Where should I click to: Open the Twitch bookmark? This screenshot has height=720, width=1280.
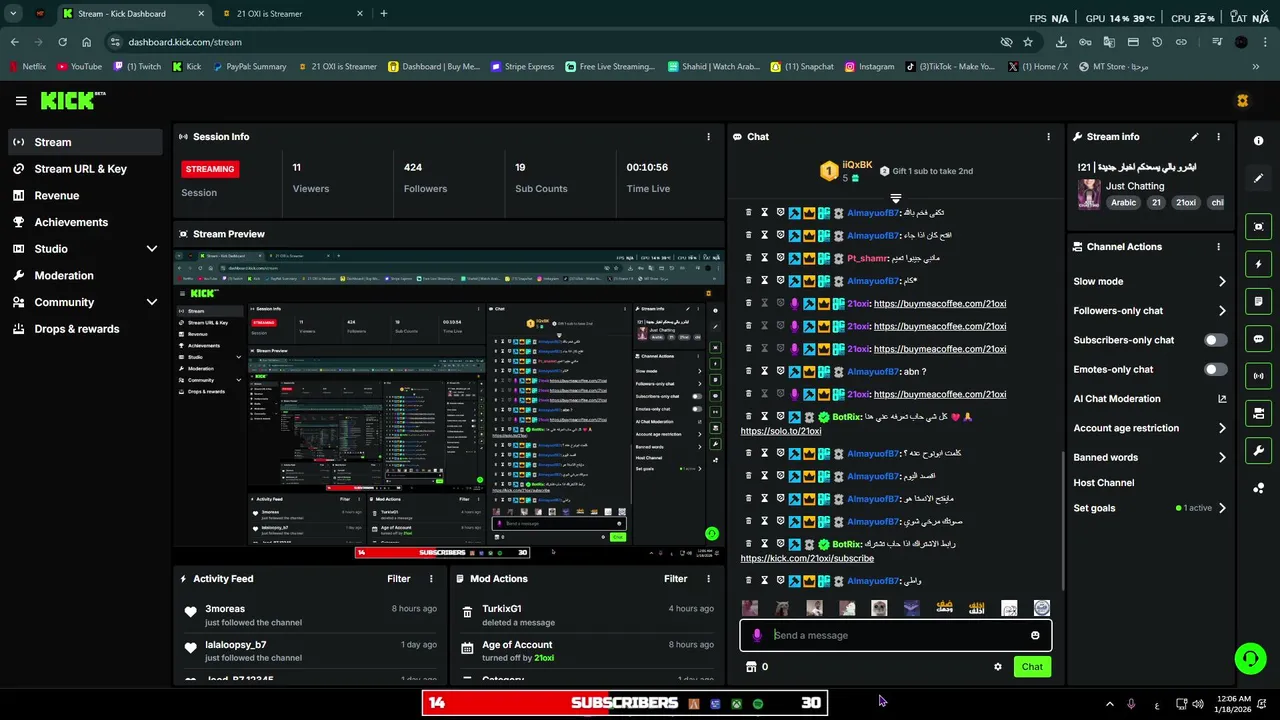(x=137, y=67)
